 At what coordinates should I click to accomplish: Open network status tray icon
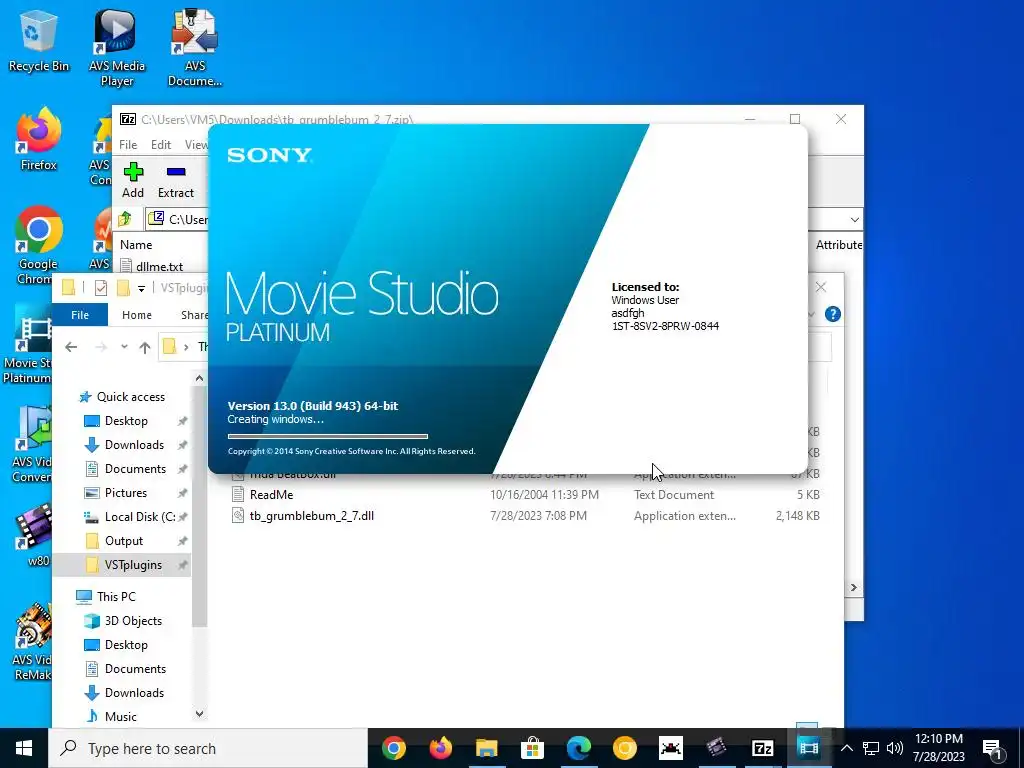click(871, 748)
